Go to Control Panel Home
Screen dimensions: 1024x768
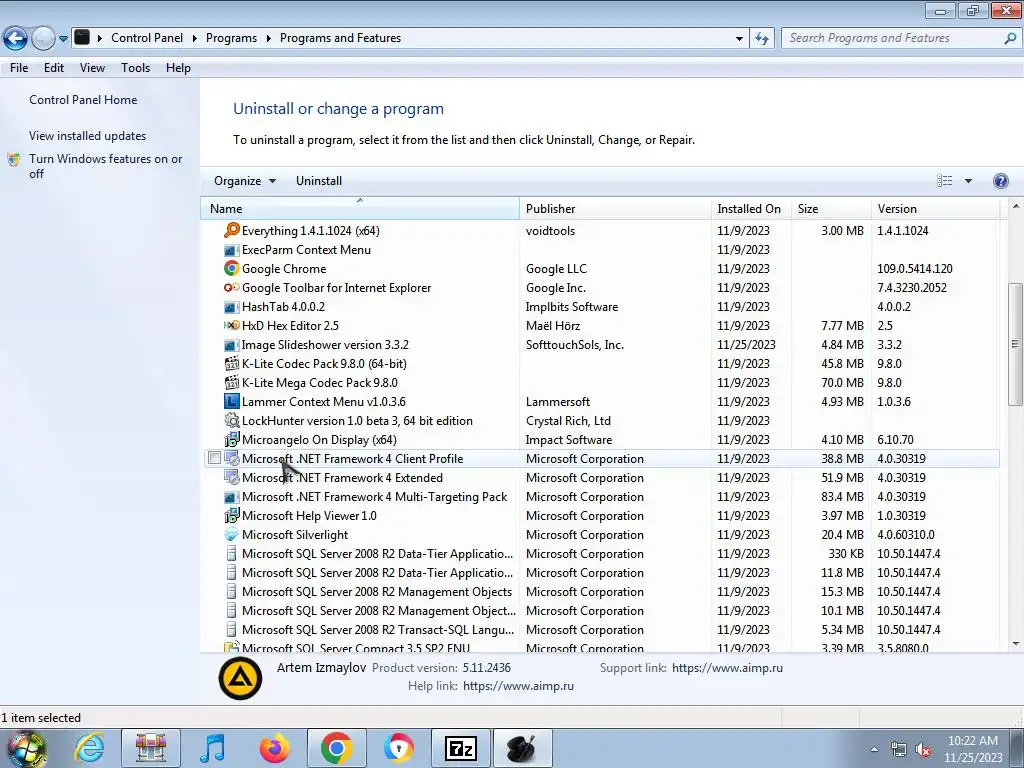83,100
